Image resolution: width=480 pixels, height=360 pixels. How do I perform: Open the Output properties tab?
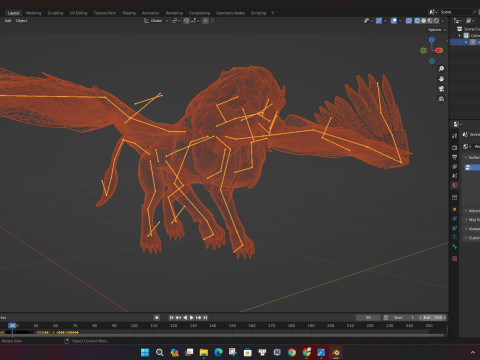455,157
